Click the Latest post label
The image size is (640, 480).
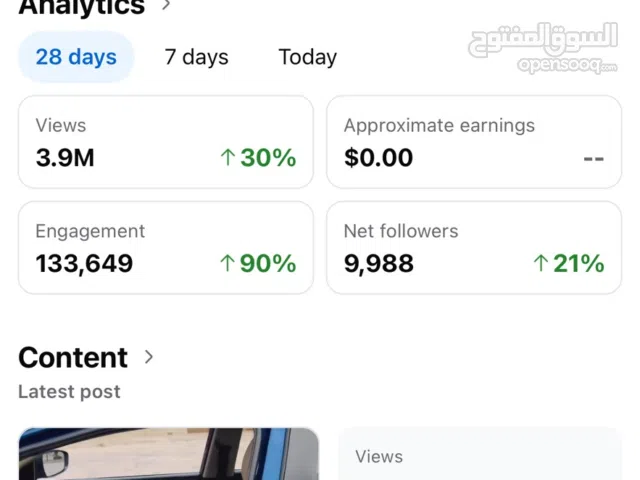click(69, 392)
